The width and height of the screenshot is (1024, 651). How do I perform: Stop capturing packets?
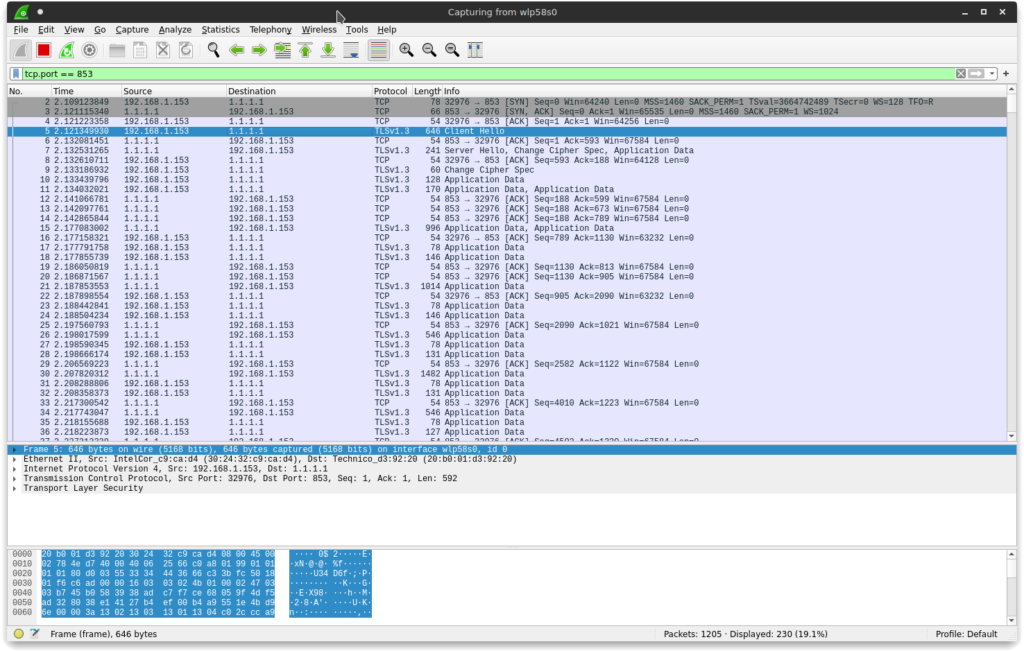click(x=43, y=49)
